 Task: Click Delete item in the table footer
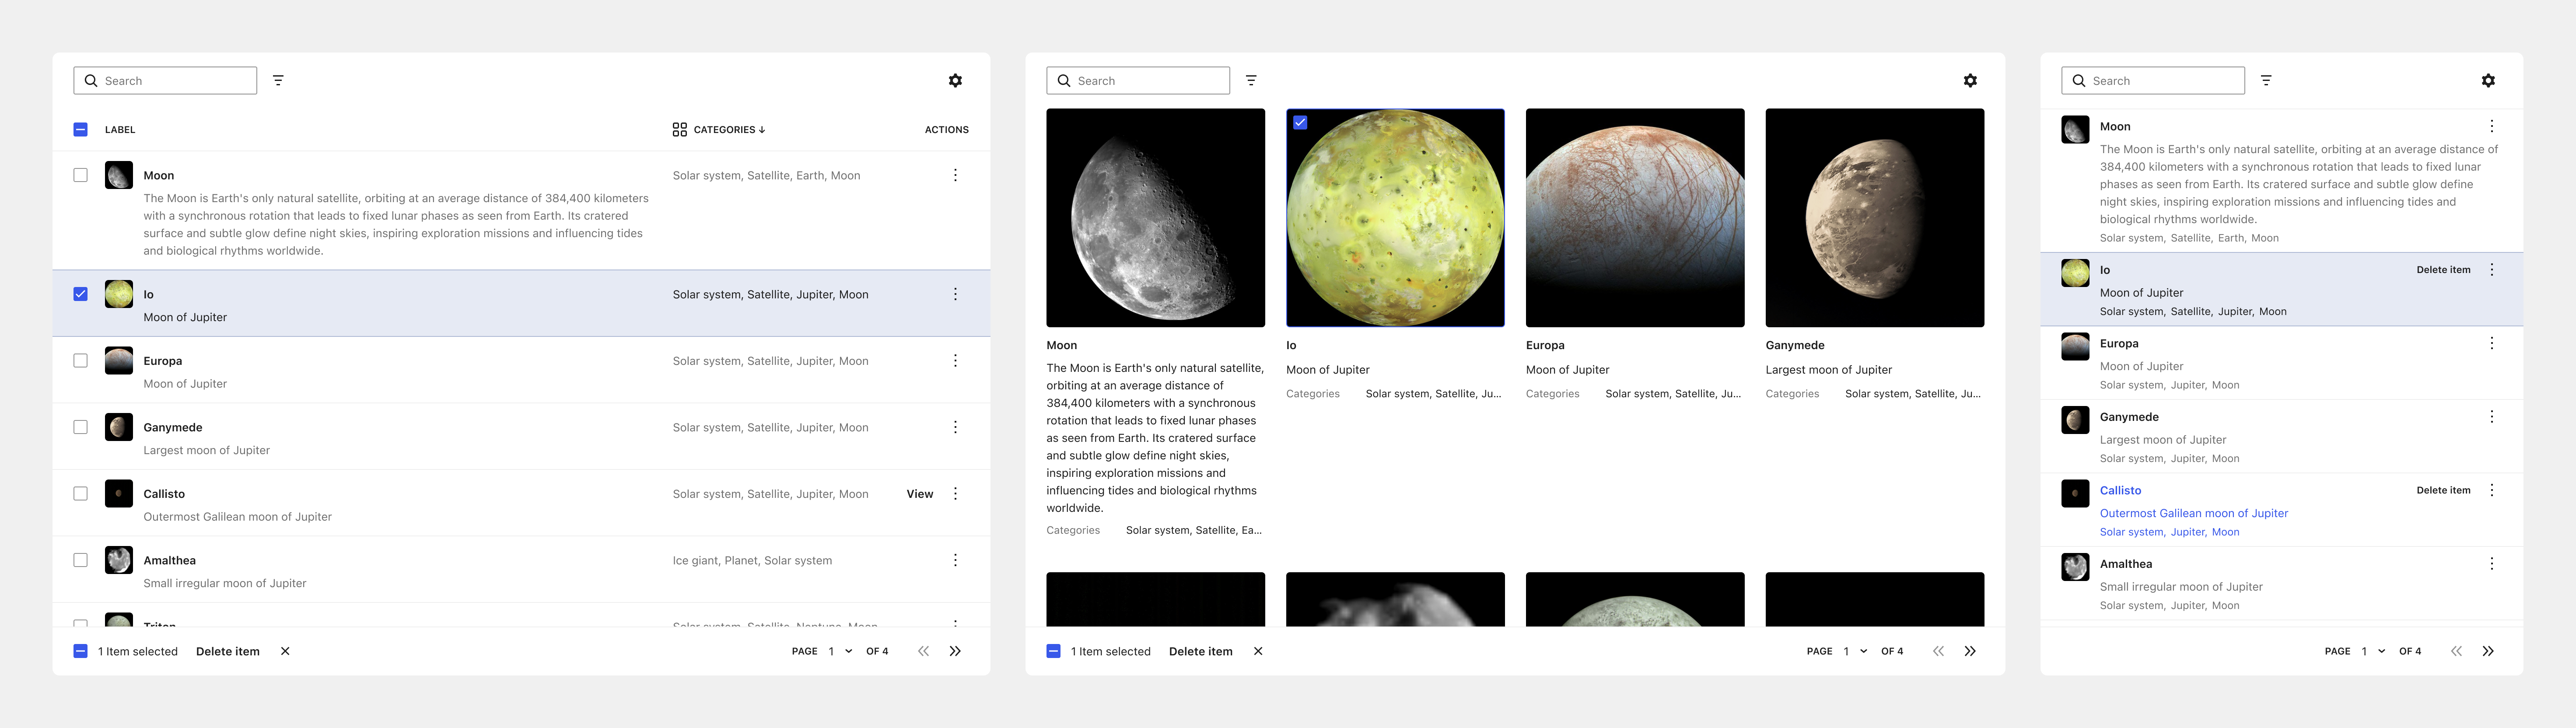coord(228,651)
